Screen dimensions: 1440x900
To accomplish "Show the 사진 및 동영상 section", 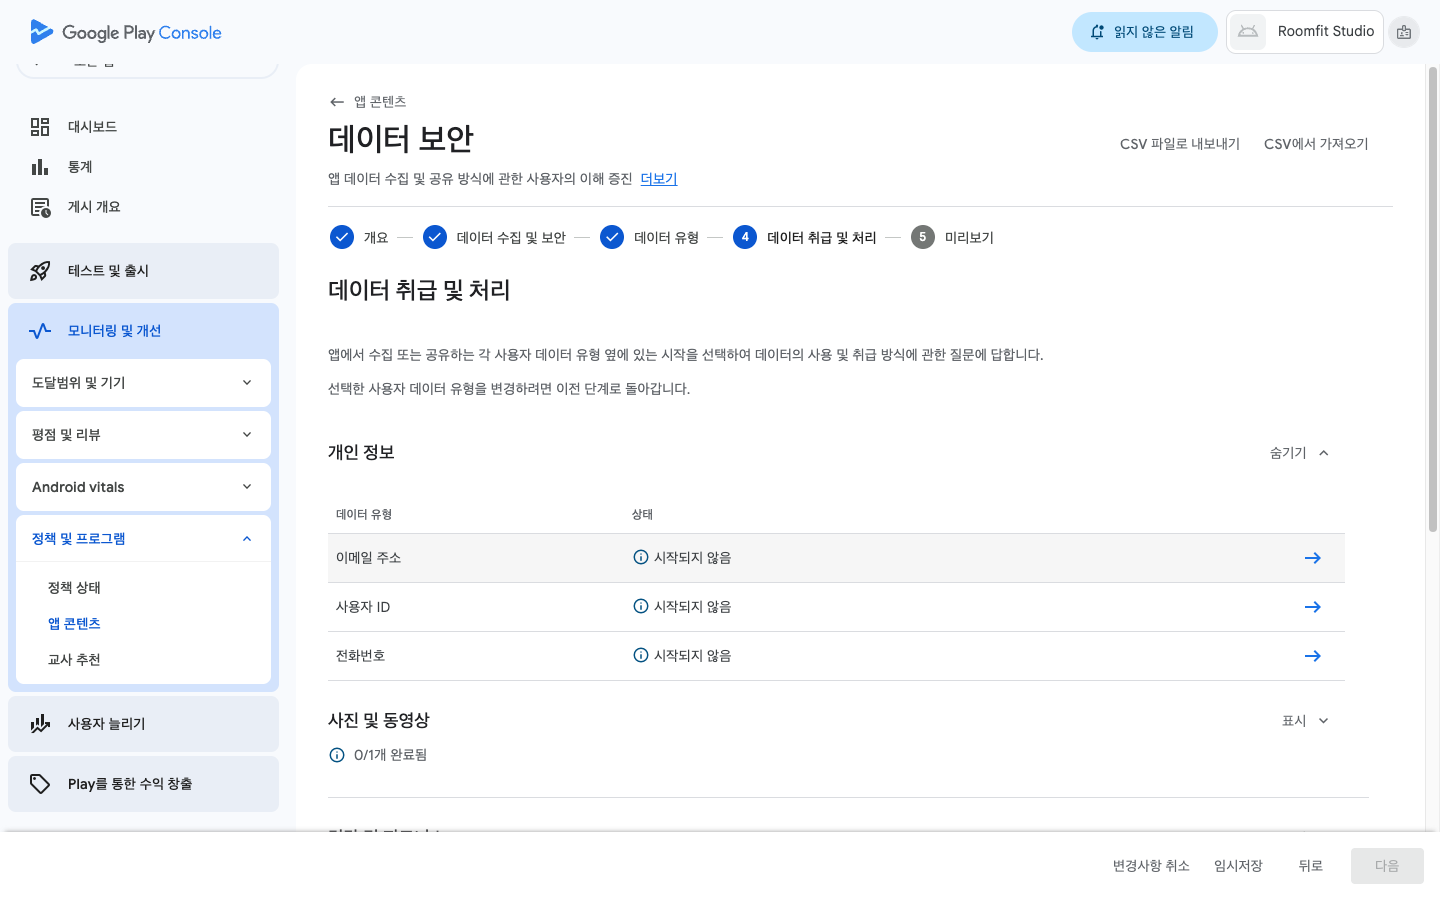I will coord(1305,721).
